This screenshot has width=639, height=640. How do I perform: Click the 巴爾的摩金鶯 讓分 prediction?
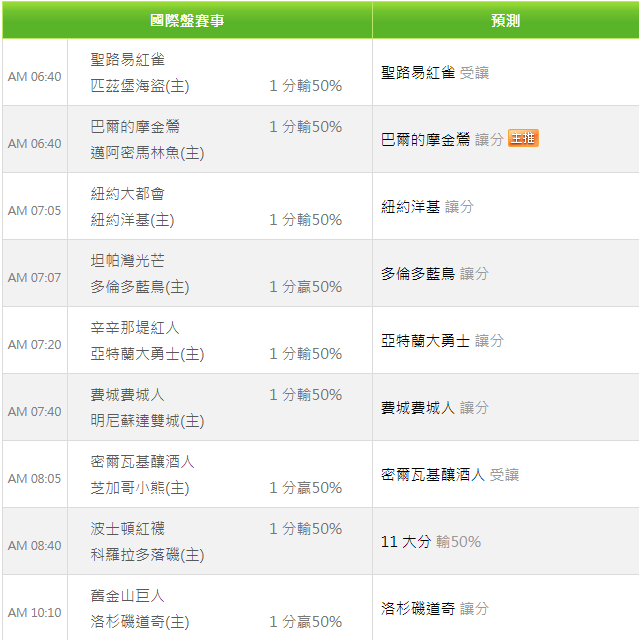tap(442, 140)
